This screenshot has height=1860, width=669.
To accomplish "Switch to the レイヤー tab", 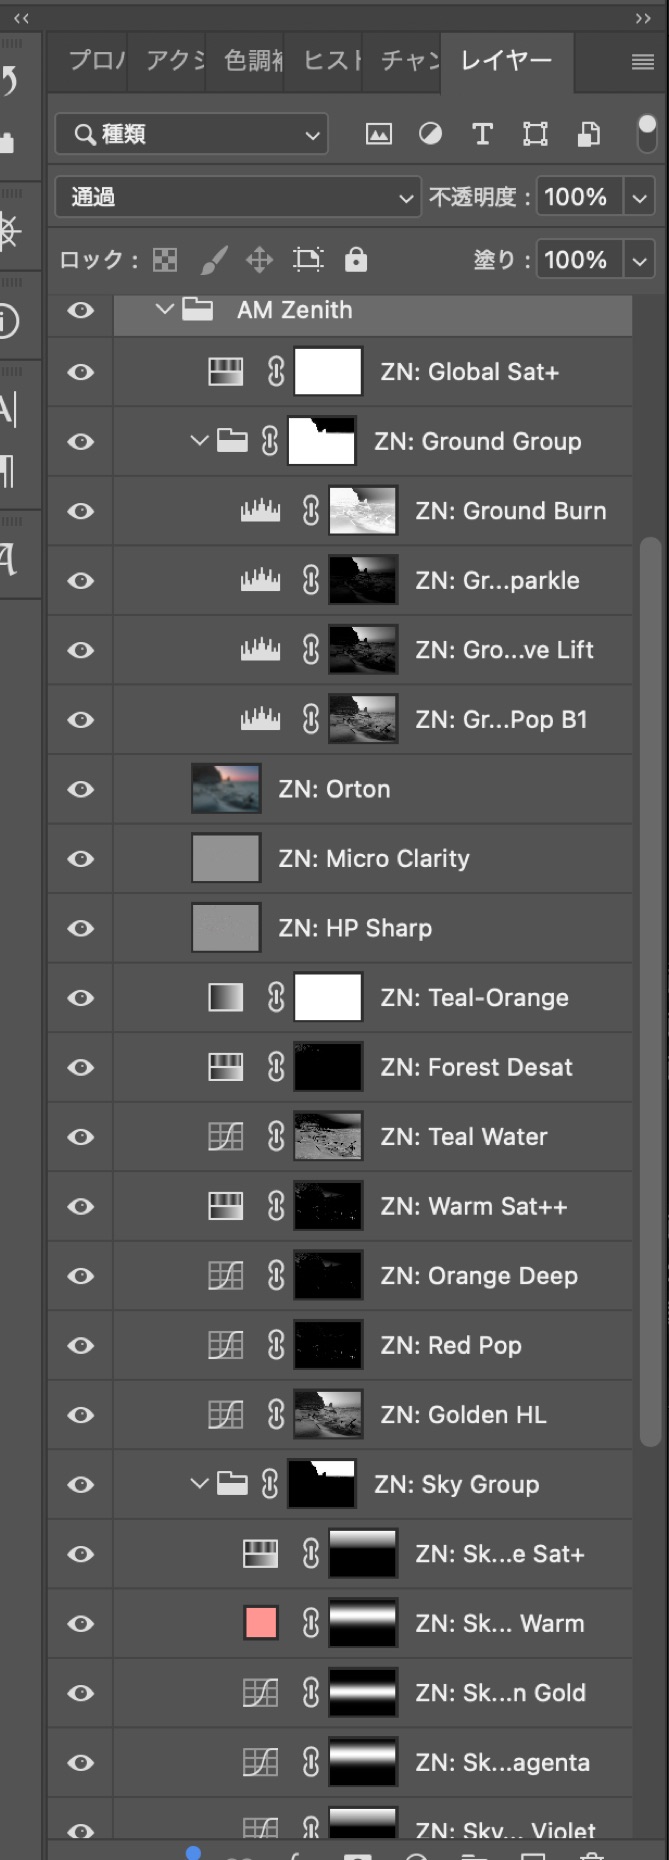I will 506,61.
